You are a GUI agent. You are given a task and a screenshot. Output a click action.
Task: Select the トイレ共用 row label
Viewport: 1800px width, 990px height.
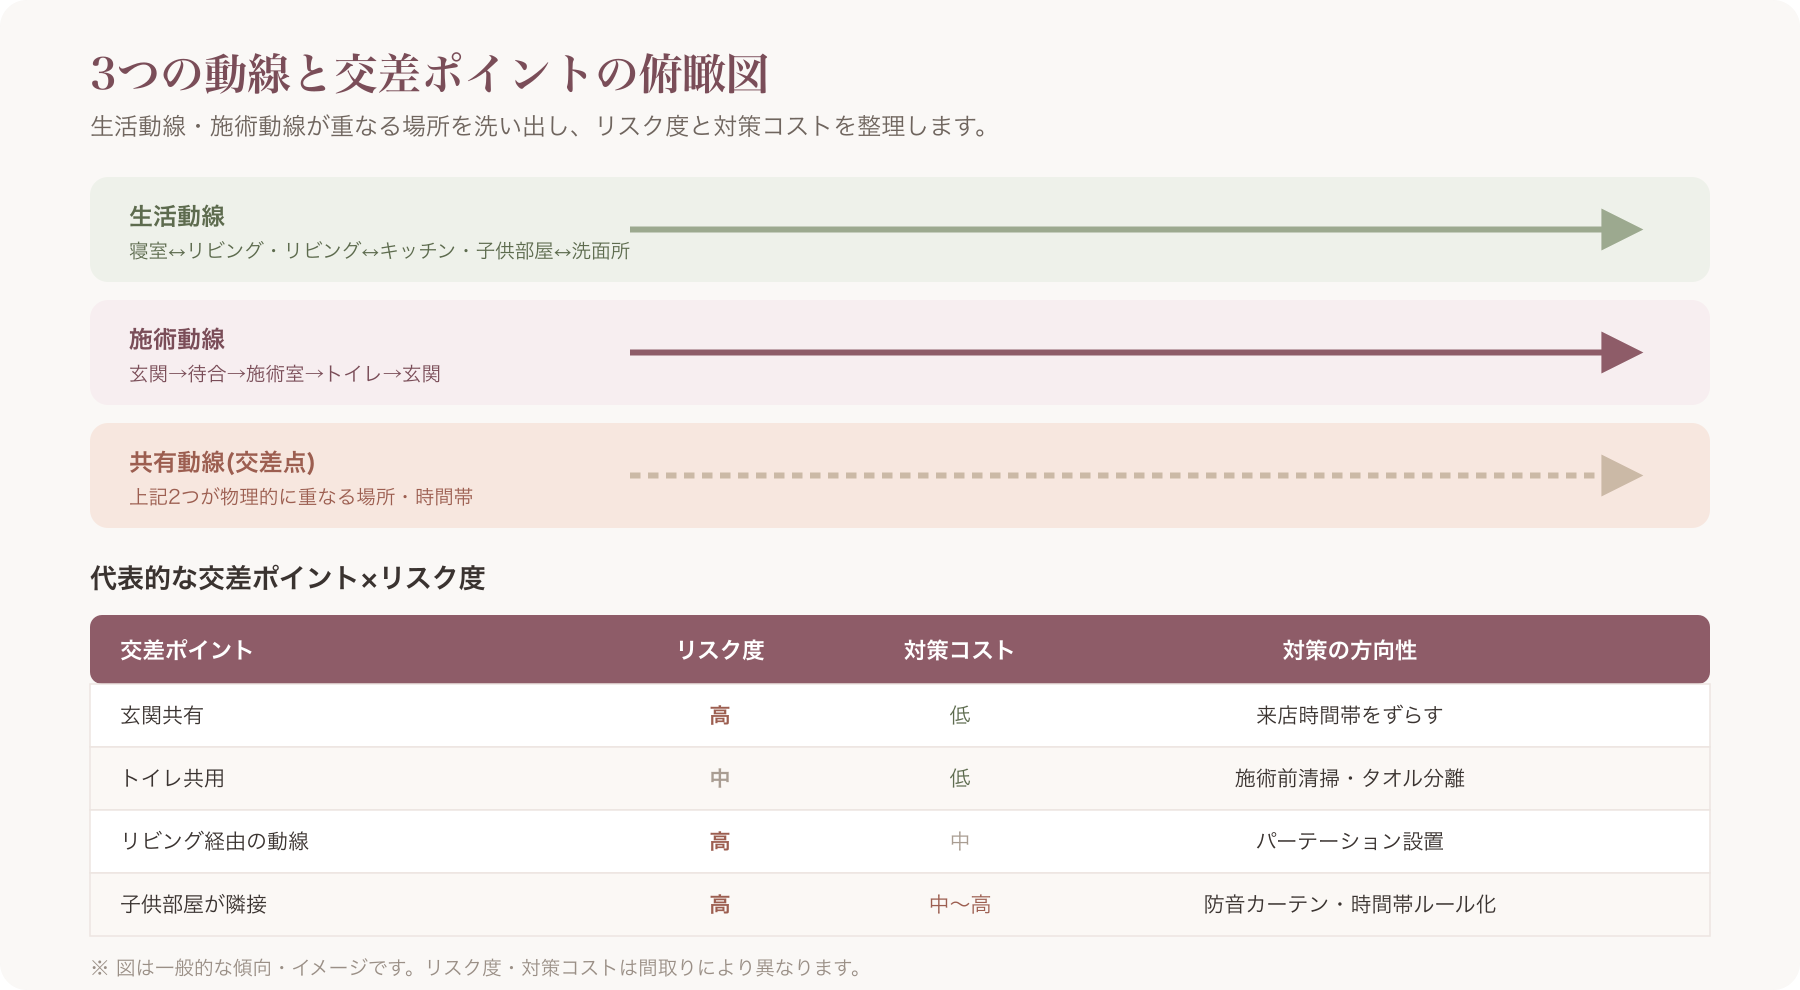(172, 778)
